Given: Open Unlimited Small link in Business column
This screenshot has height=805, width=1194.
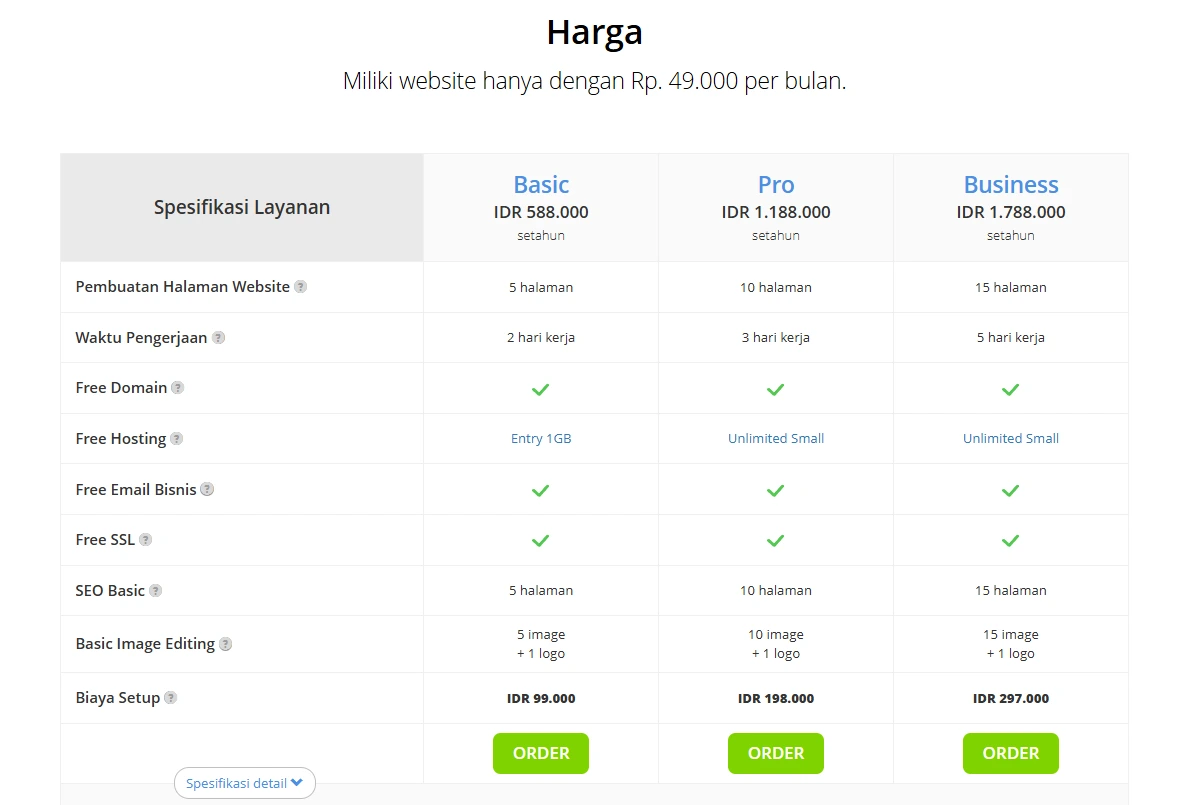Looking at the screenshot, I should click(x=1010, y=439).
